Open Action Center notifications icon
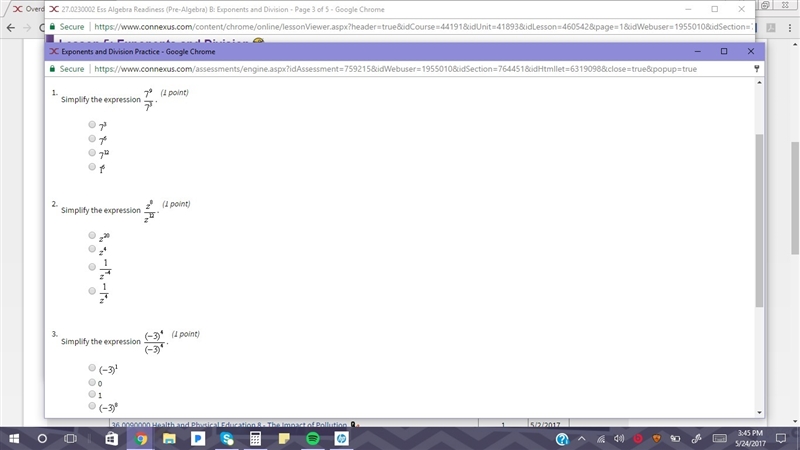The width and height of the screenshot is (800, 450). [781, 439]
